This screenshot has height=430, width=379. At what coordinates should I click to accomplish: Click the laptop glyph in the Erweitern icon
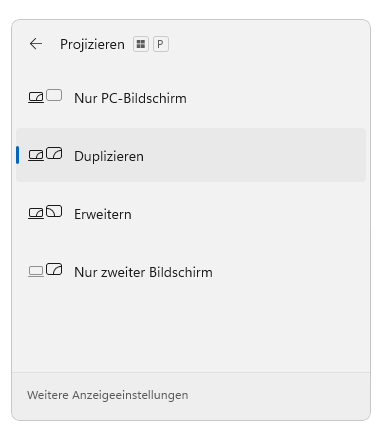coord(36,213)
